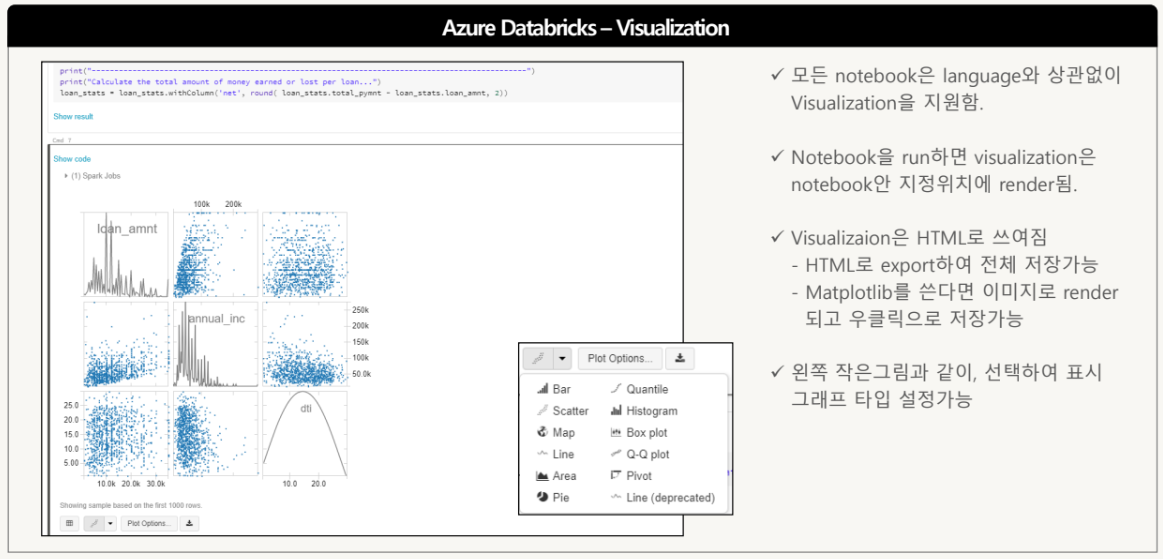
Task: Click the '200k' top axis label
Action: 234,203
